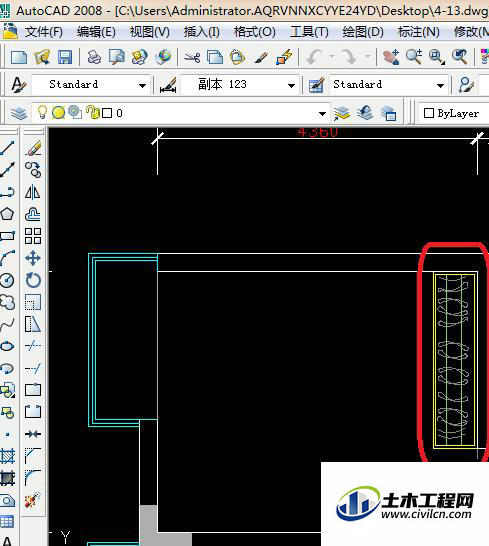
Task: Open the ByLayer color dropdown
Action: (x=453, y=113)
